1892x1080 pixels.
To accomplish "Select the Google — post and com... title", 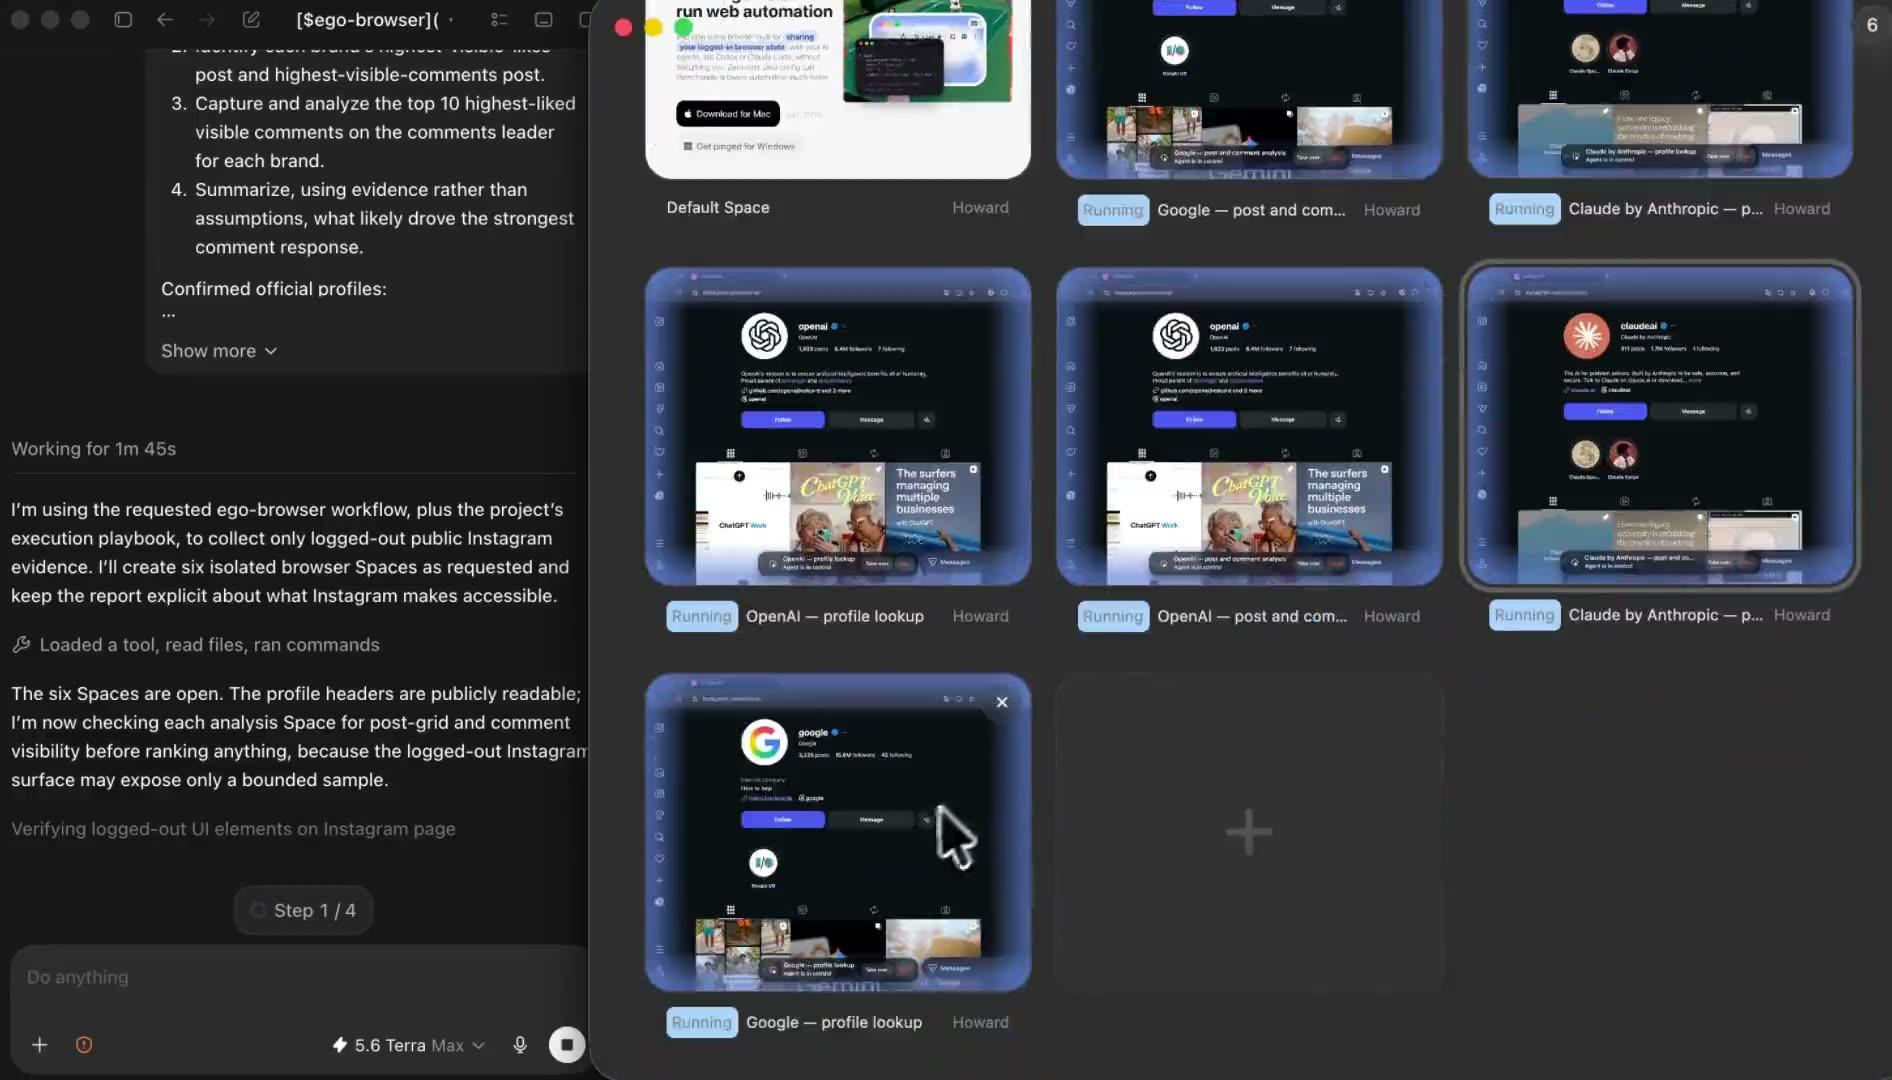I will (1251, 211).
